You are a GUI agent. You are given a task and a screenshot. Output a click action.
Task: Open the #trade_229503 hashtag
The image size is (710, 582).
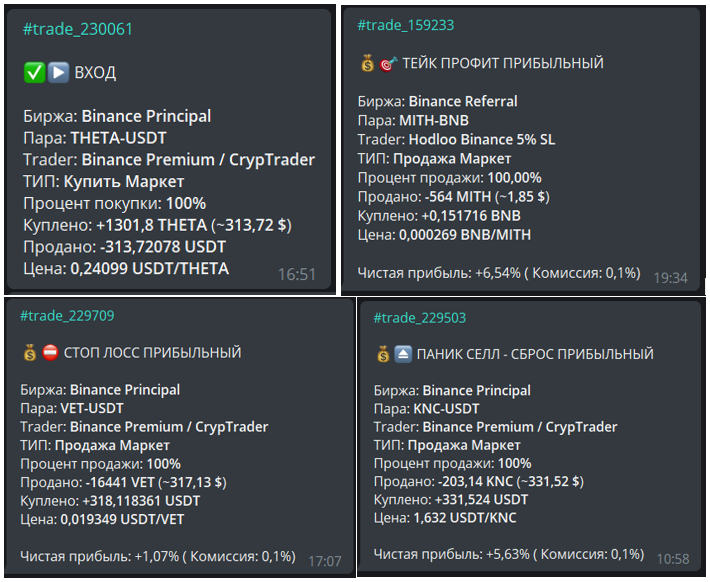pos(420,317)
